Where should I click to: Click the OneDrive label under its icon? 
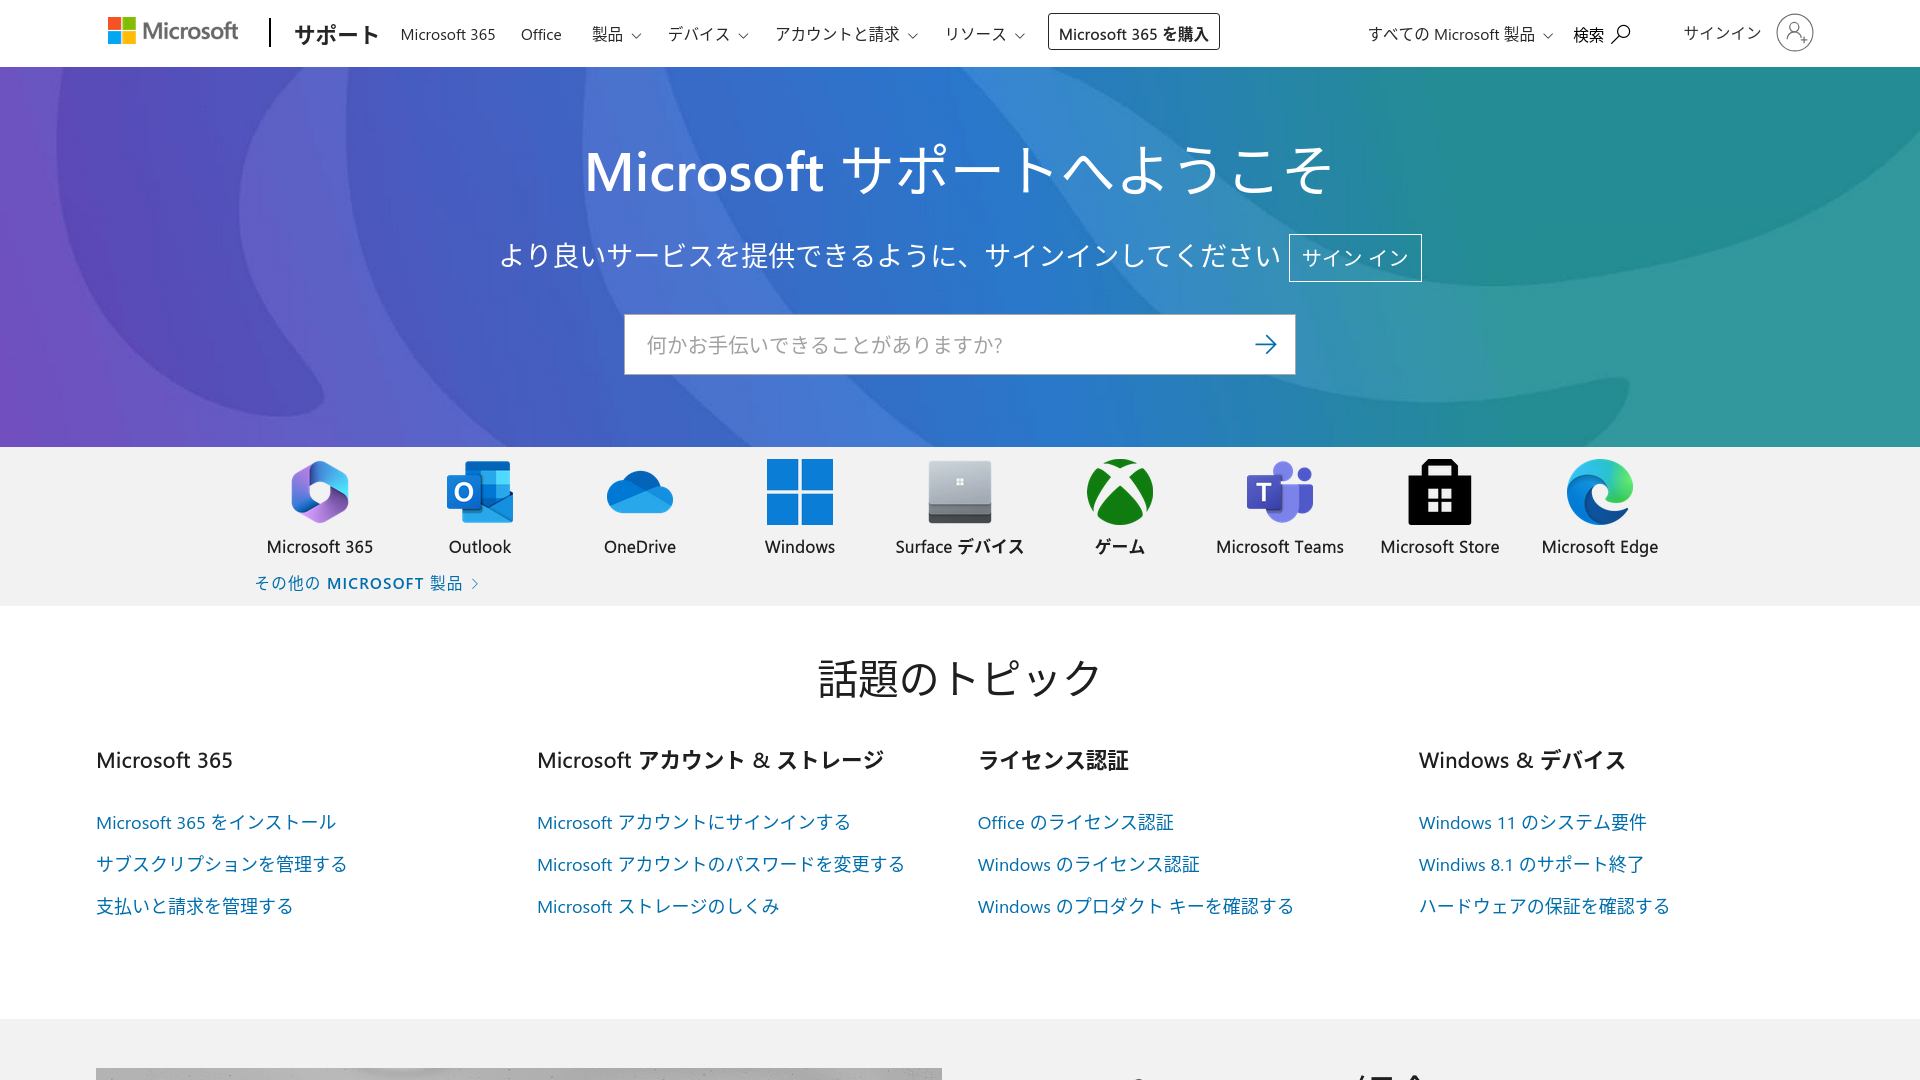(640, 547)
